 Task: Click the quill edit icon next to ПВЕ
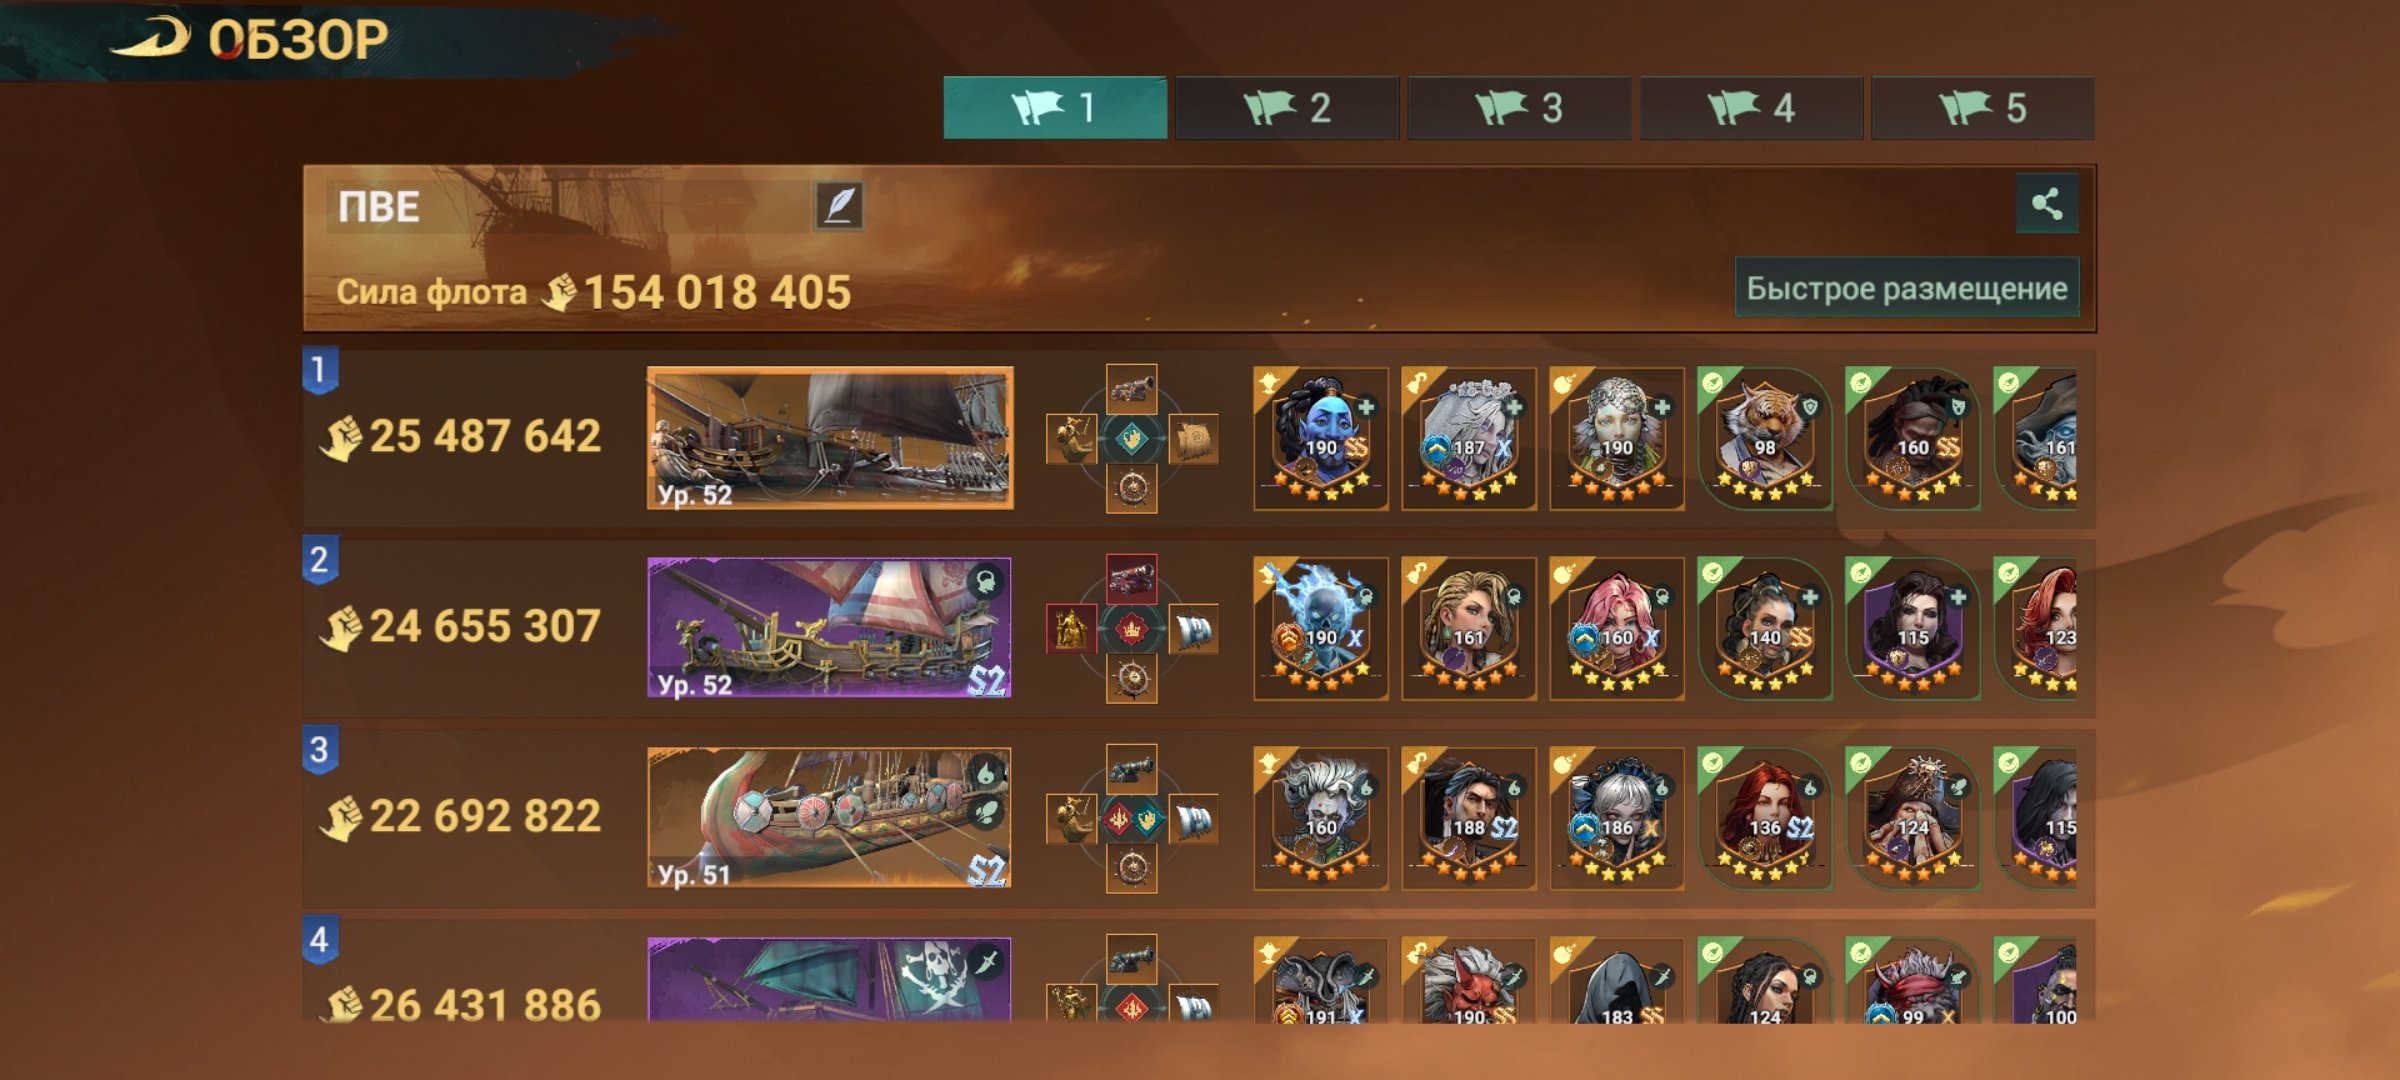tap(838, 206)
